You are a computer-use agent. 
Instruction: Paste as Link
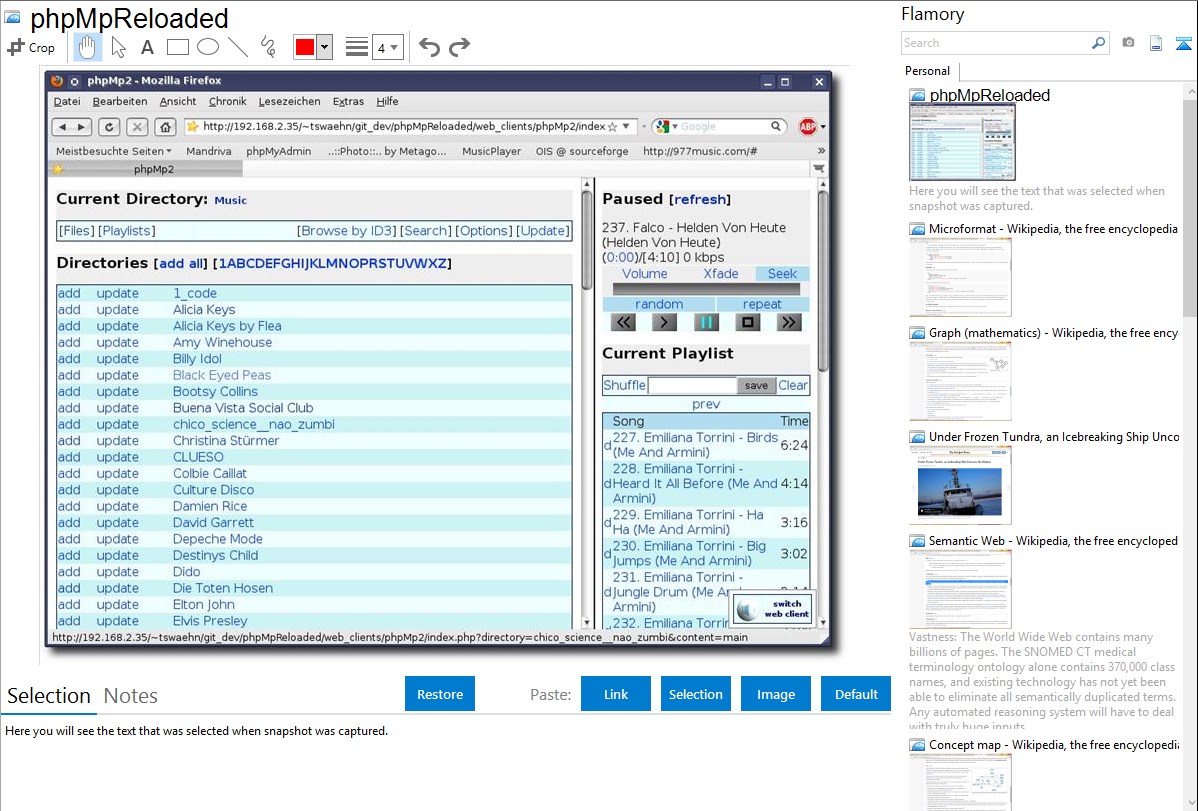[616, 694]
